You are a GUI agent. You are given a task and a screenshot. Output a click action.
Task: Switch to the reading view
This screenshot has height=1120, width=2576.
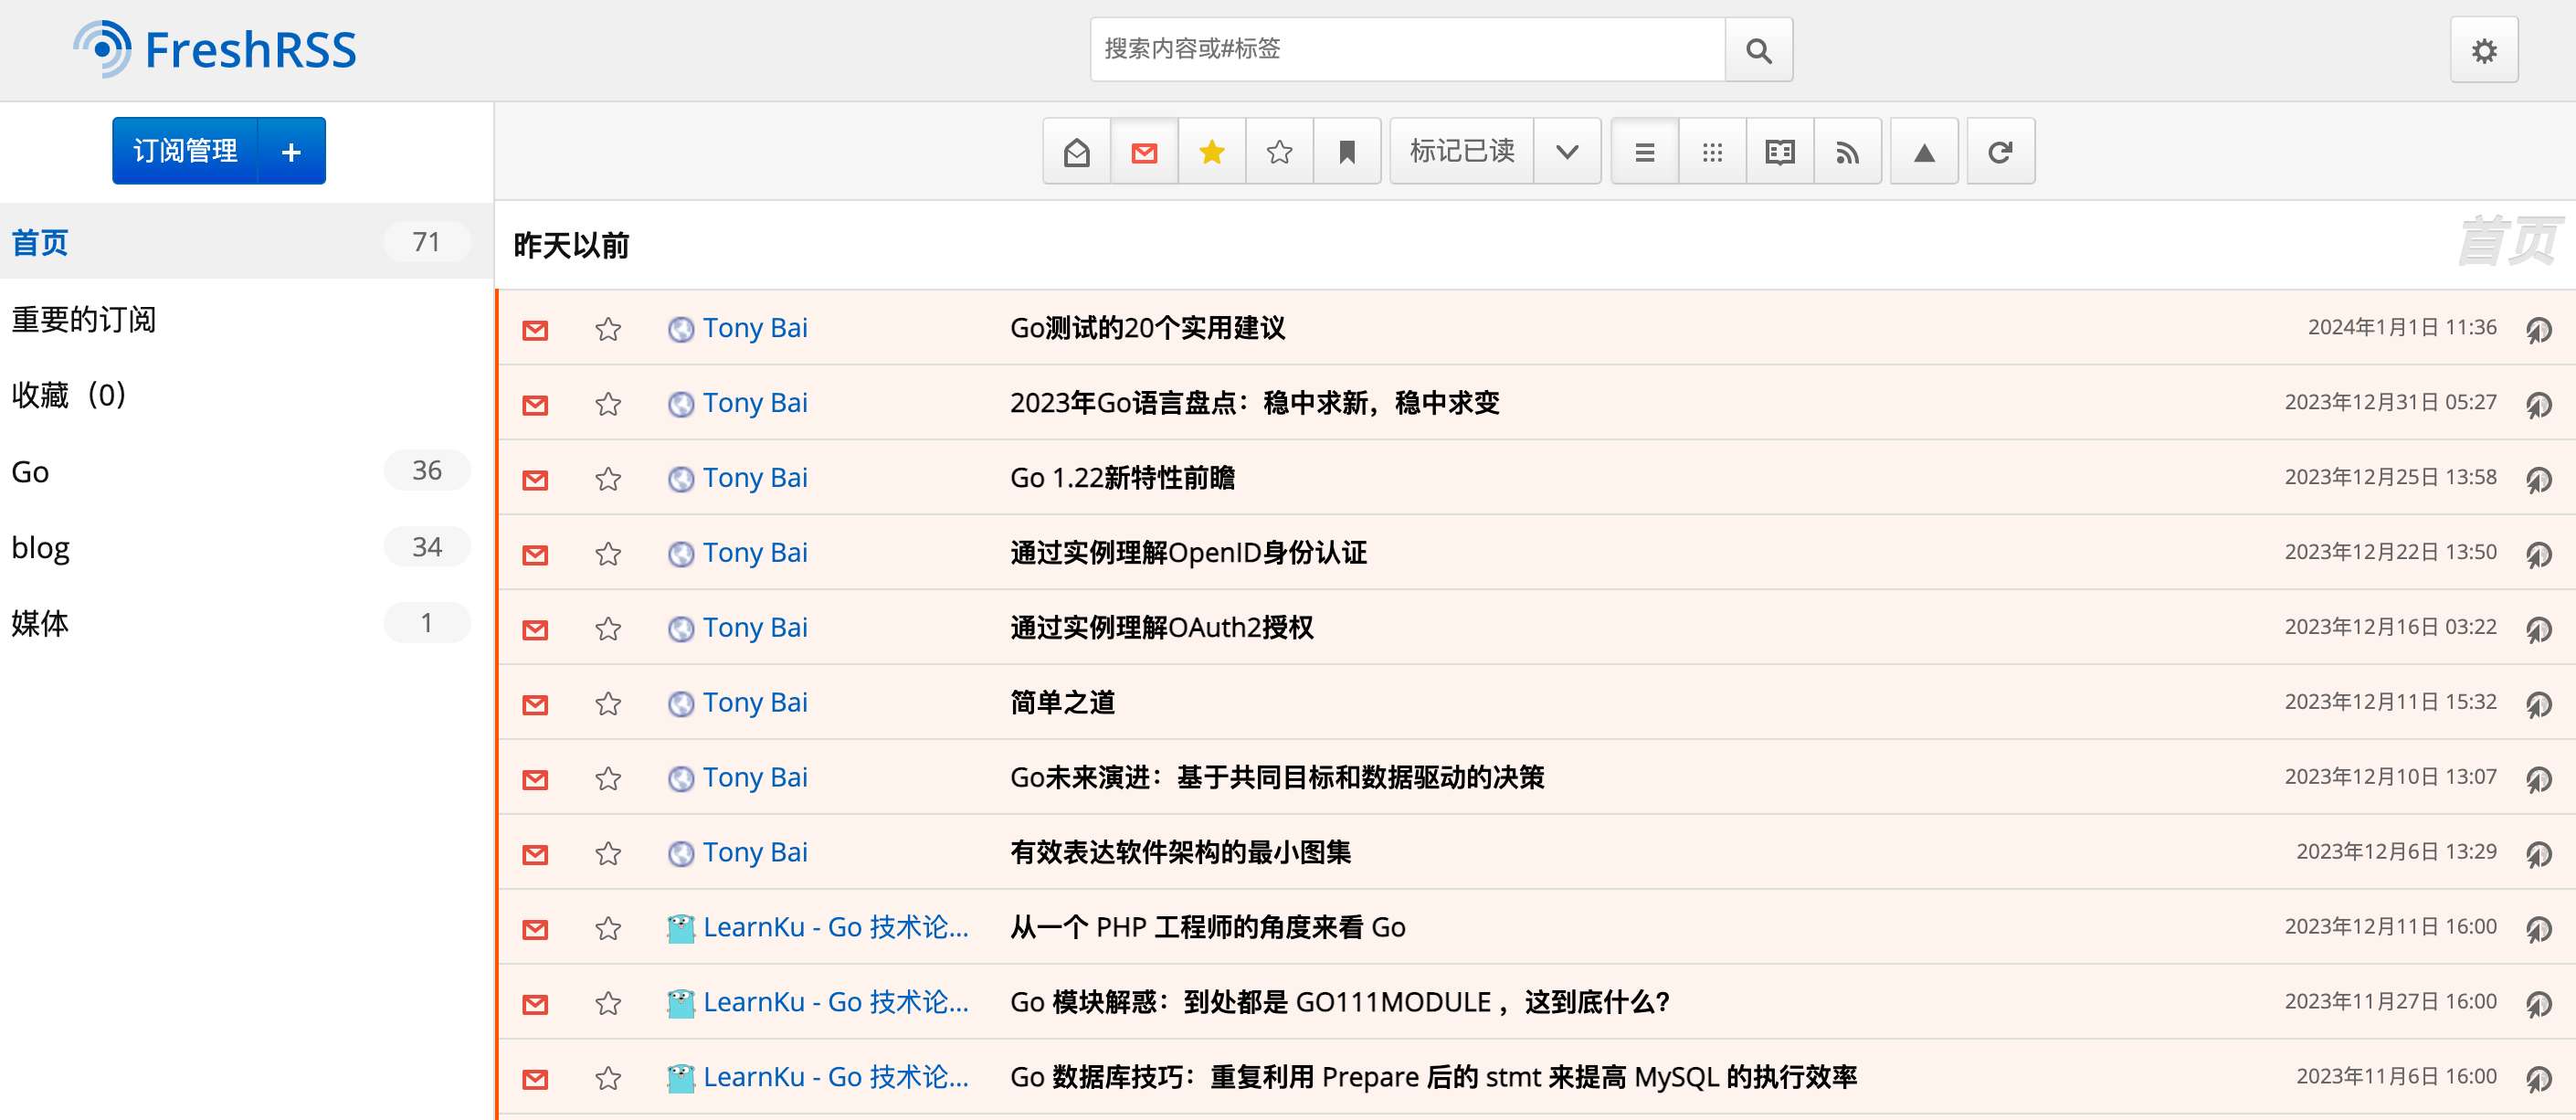coord(1779,152)
